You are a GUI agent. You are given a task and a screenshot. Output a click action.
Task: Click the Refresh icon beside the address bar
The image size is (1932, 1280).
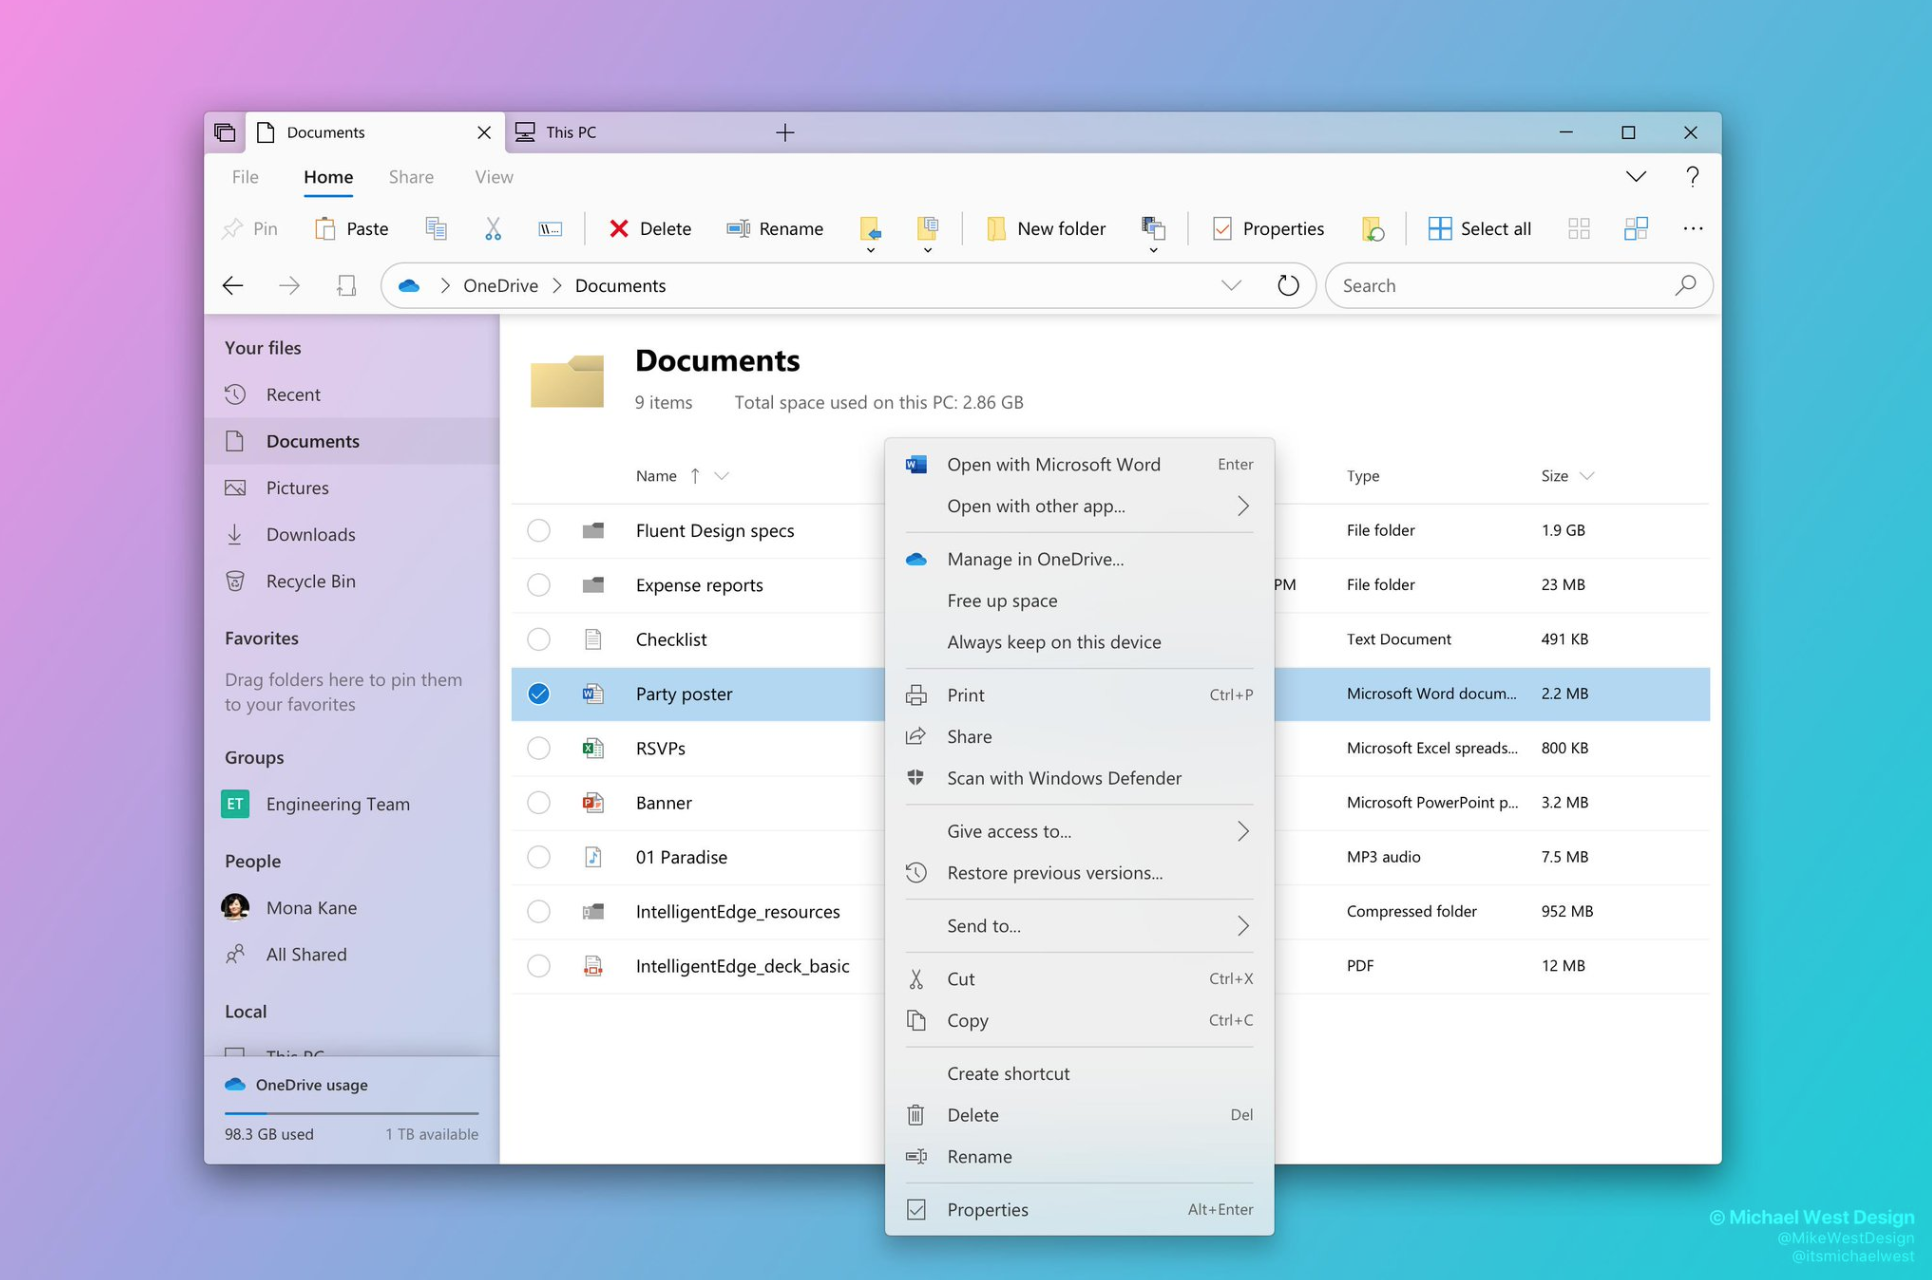1288,285
